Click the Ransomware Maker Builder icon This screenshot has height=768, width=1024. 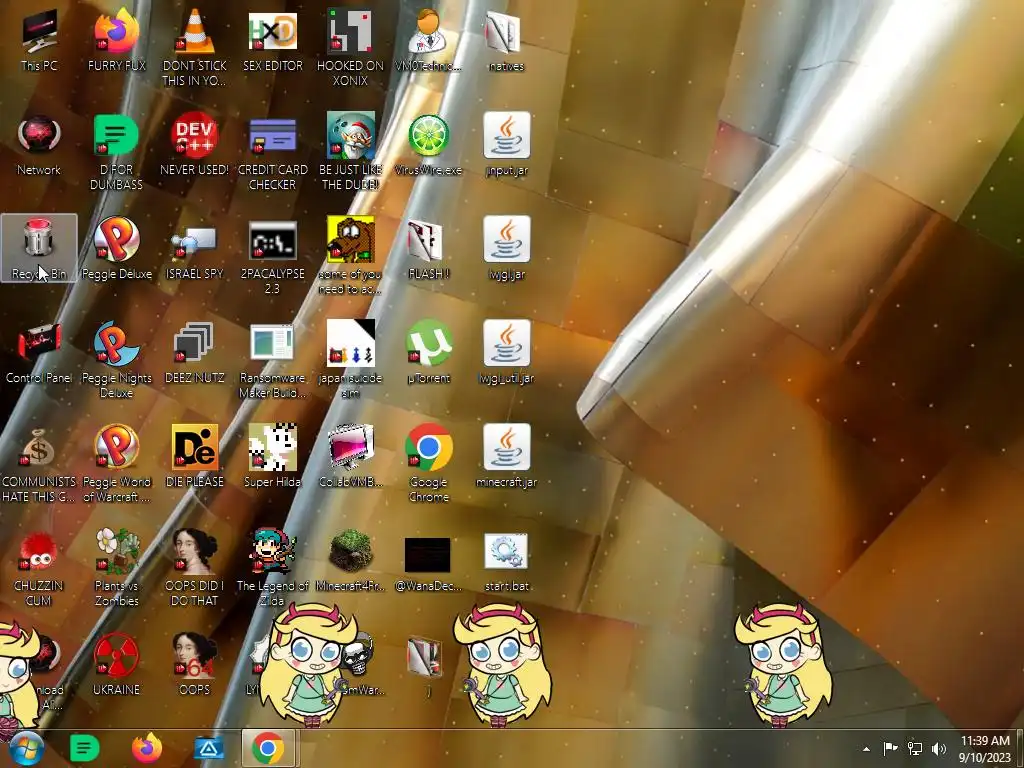(272, 359)
